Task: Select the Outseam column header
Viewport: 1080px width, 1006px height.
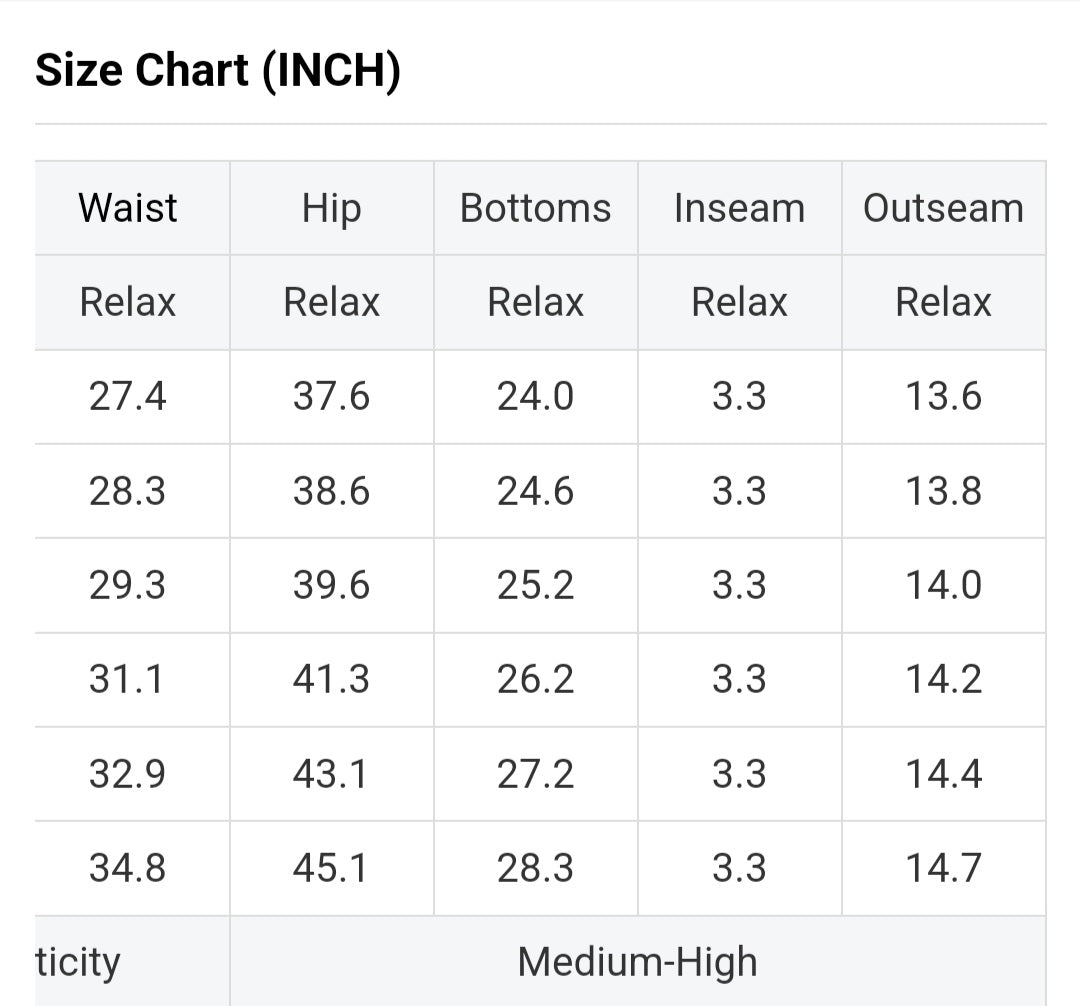Action: 943,208
